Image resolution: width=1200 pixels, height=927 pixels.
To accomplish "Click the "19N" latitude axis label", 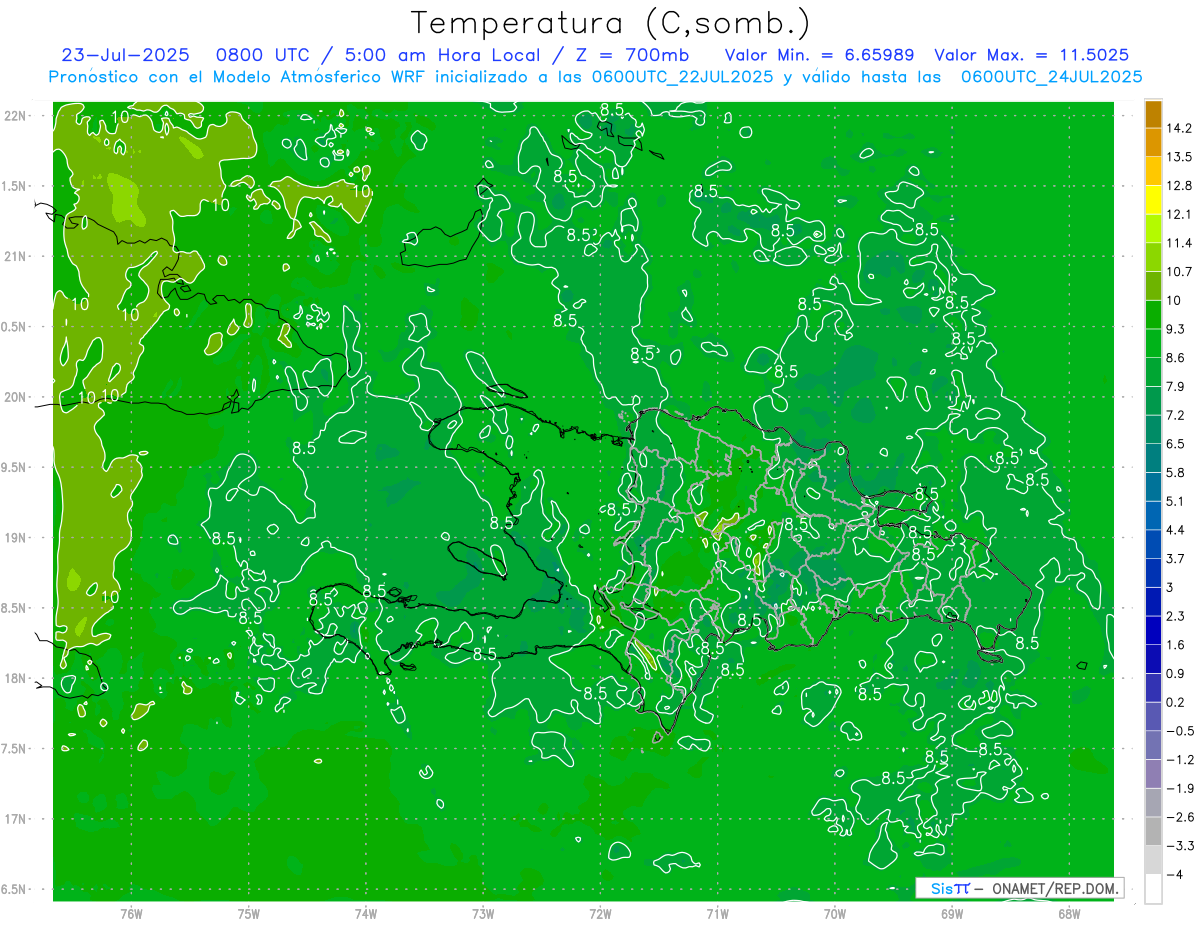I will click(14, 538).
